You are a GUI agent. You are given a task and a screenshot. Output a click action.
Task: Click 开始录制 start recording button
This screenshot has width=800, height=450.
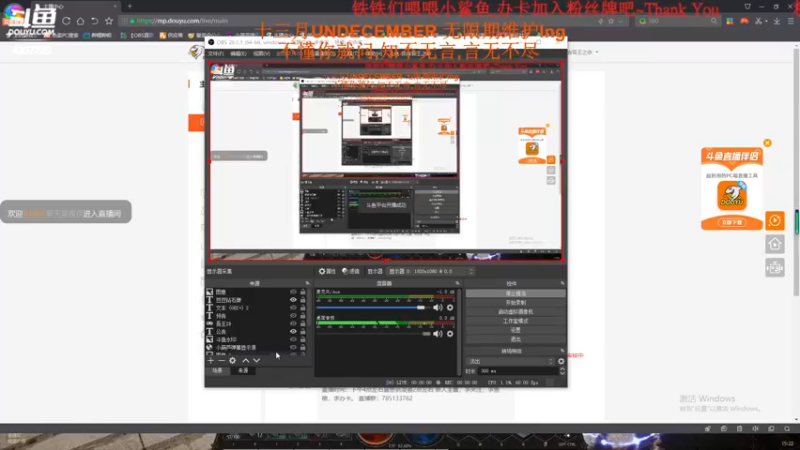click(515, 303)
